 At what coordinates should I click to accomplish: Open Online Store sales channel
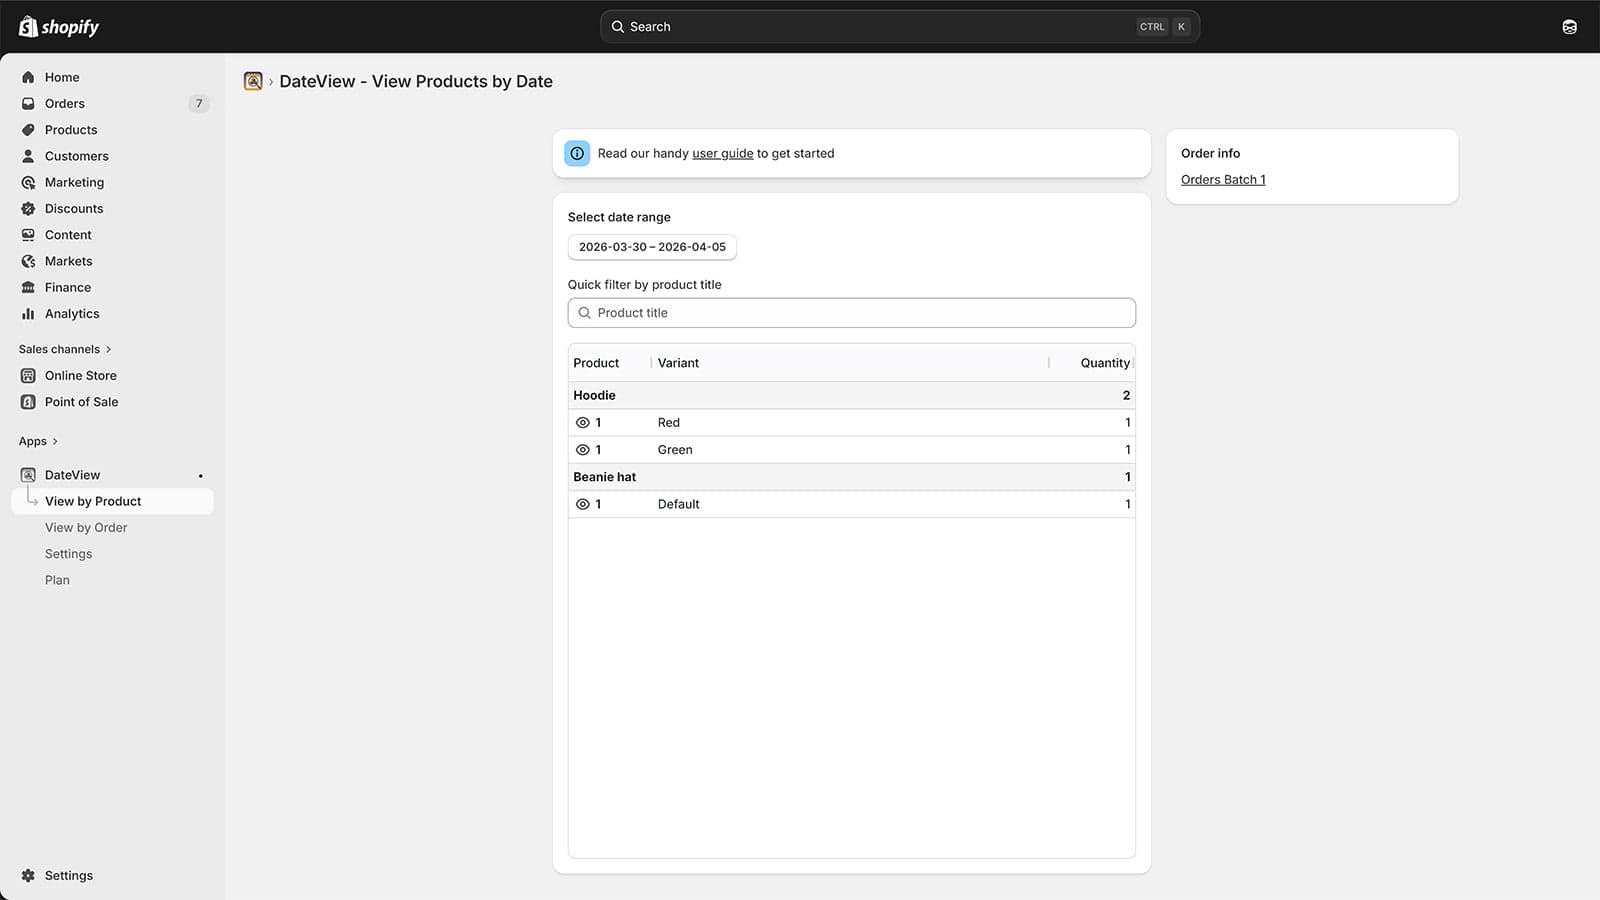(81, 375)
